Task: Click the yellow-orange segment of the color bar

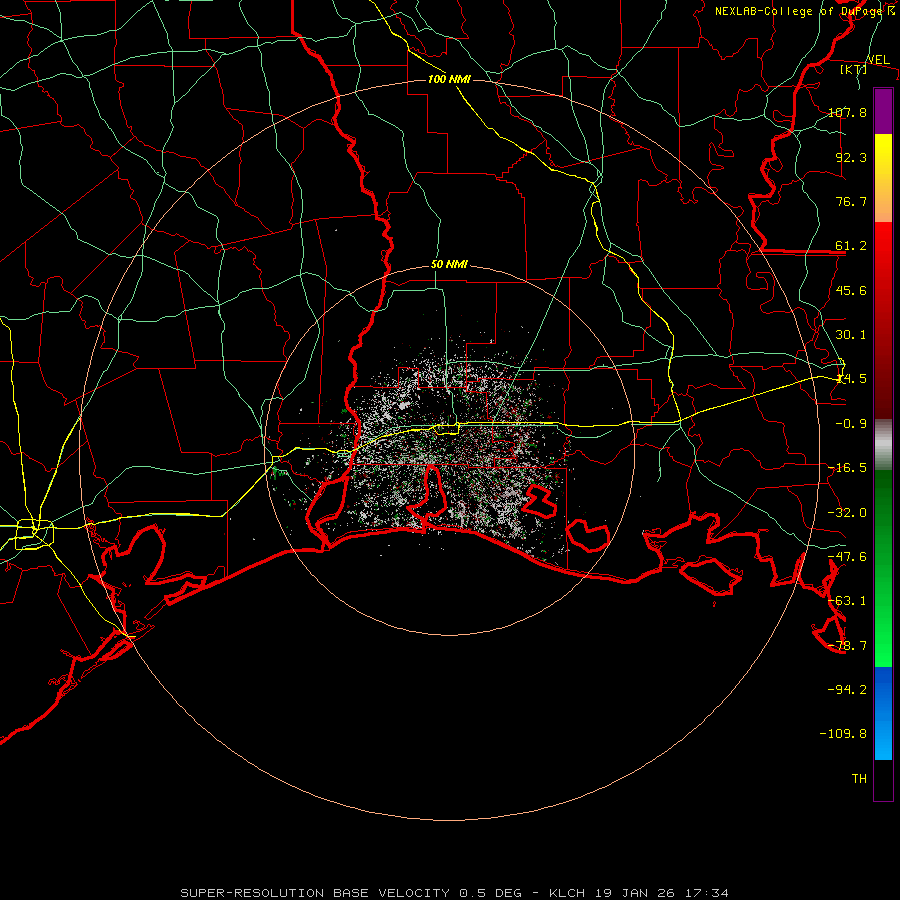Action: 883,178
